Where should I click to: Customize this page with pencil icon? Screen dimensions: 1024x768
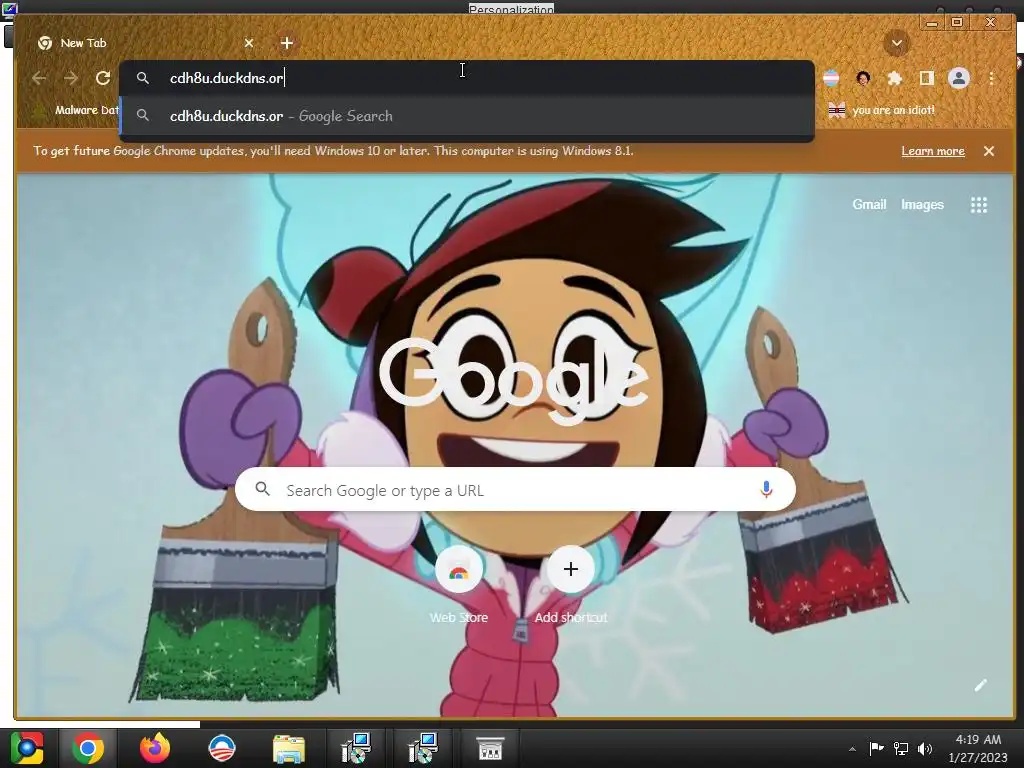click(980, 685)
